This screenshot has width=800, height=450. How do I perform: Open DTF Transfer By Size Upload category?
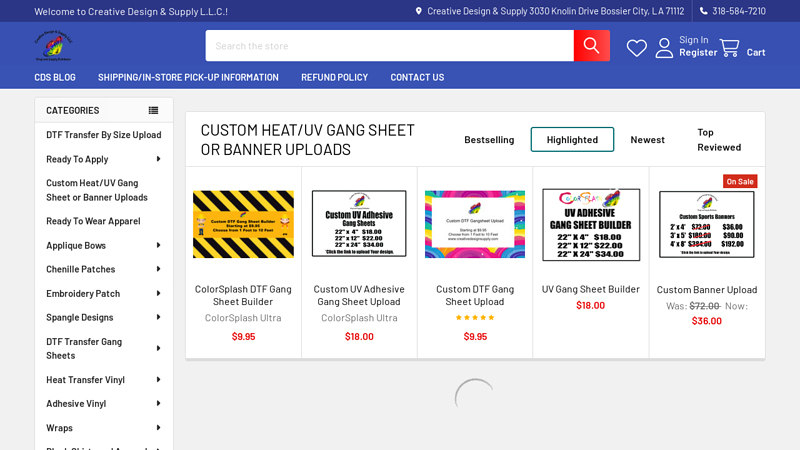[104, 135]
